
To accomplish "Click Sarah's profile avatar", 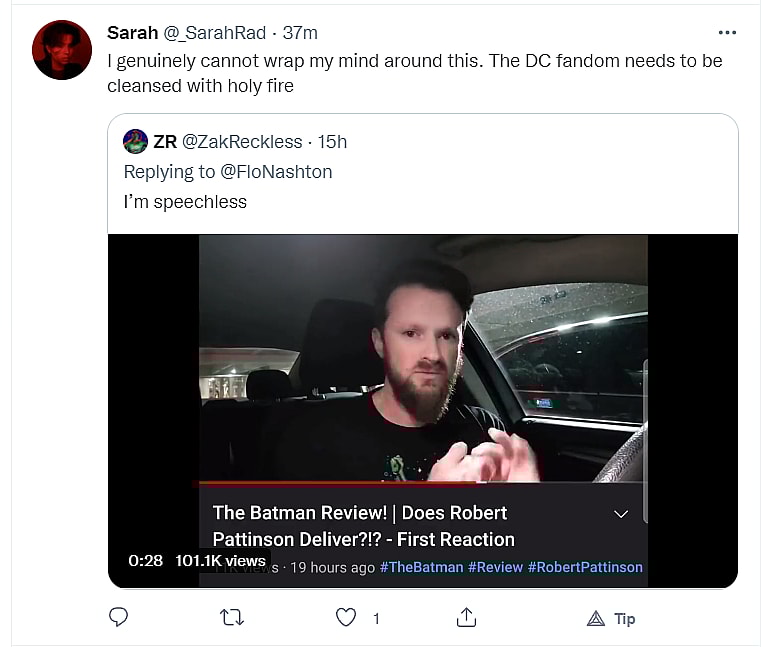I will click(62, 50).
